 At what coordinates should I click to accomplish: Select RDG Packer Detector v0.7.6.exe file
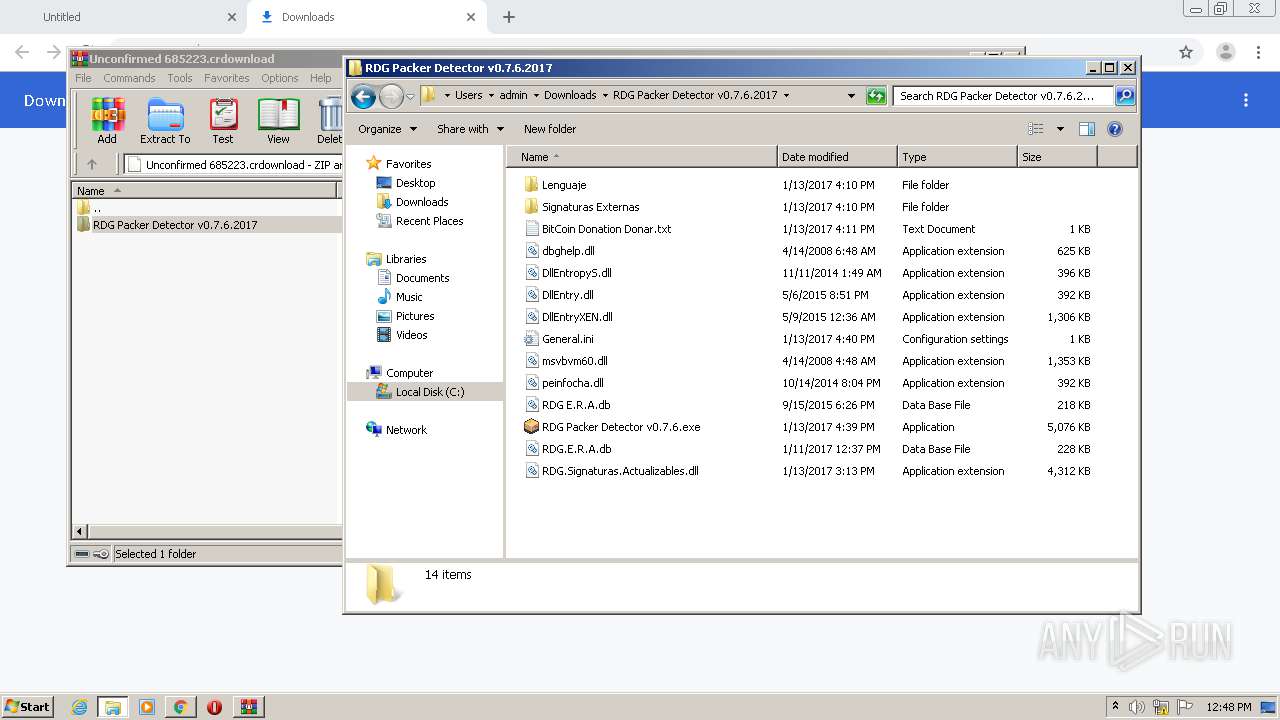click(621, 427)
